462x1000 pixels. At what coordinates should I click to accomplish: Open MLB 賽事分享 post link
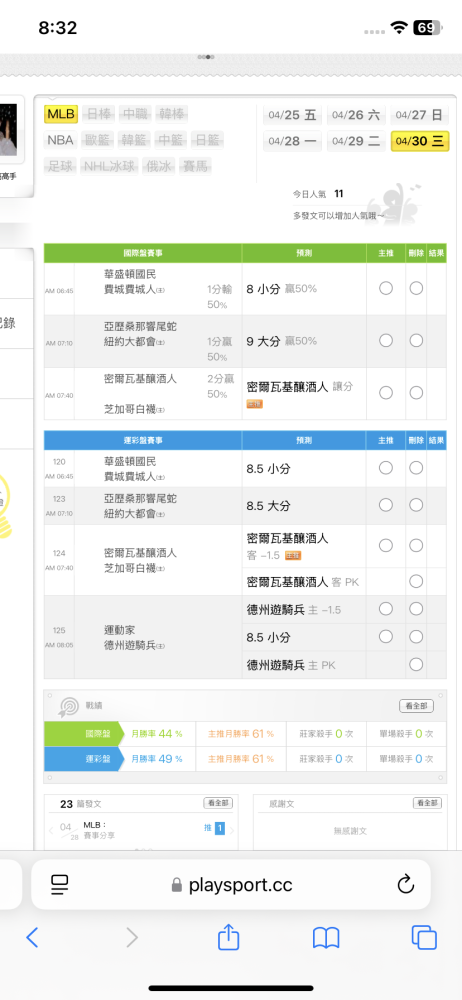click(x=99, y=830)
